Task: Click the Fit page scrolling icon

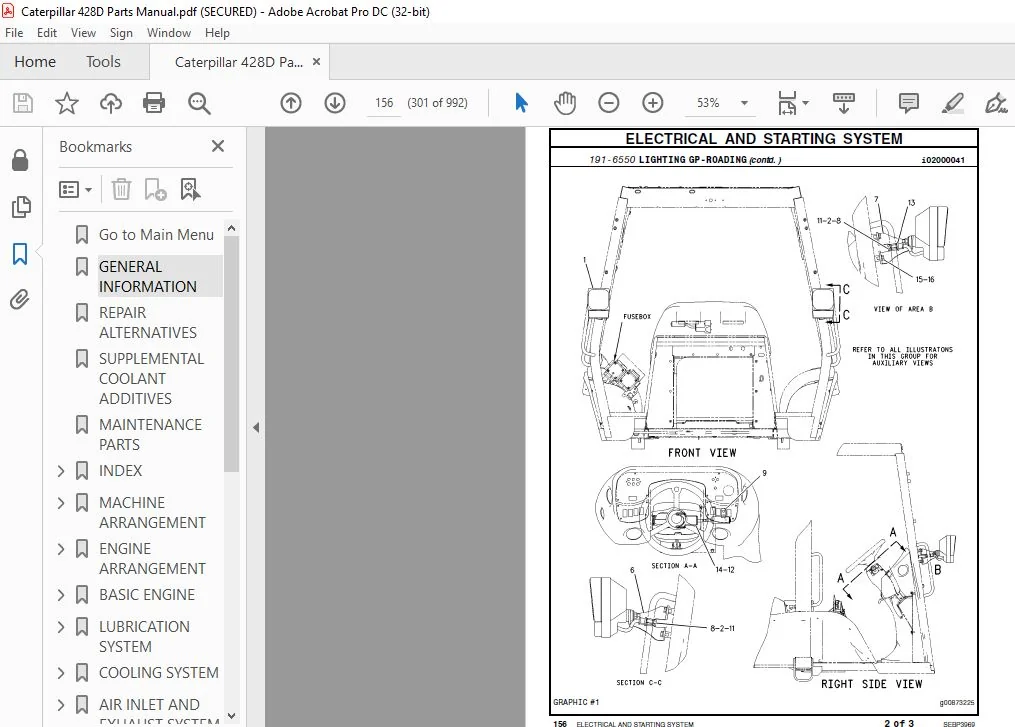Action: point(787,103)
